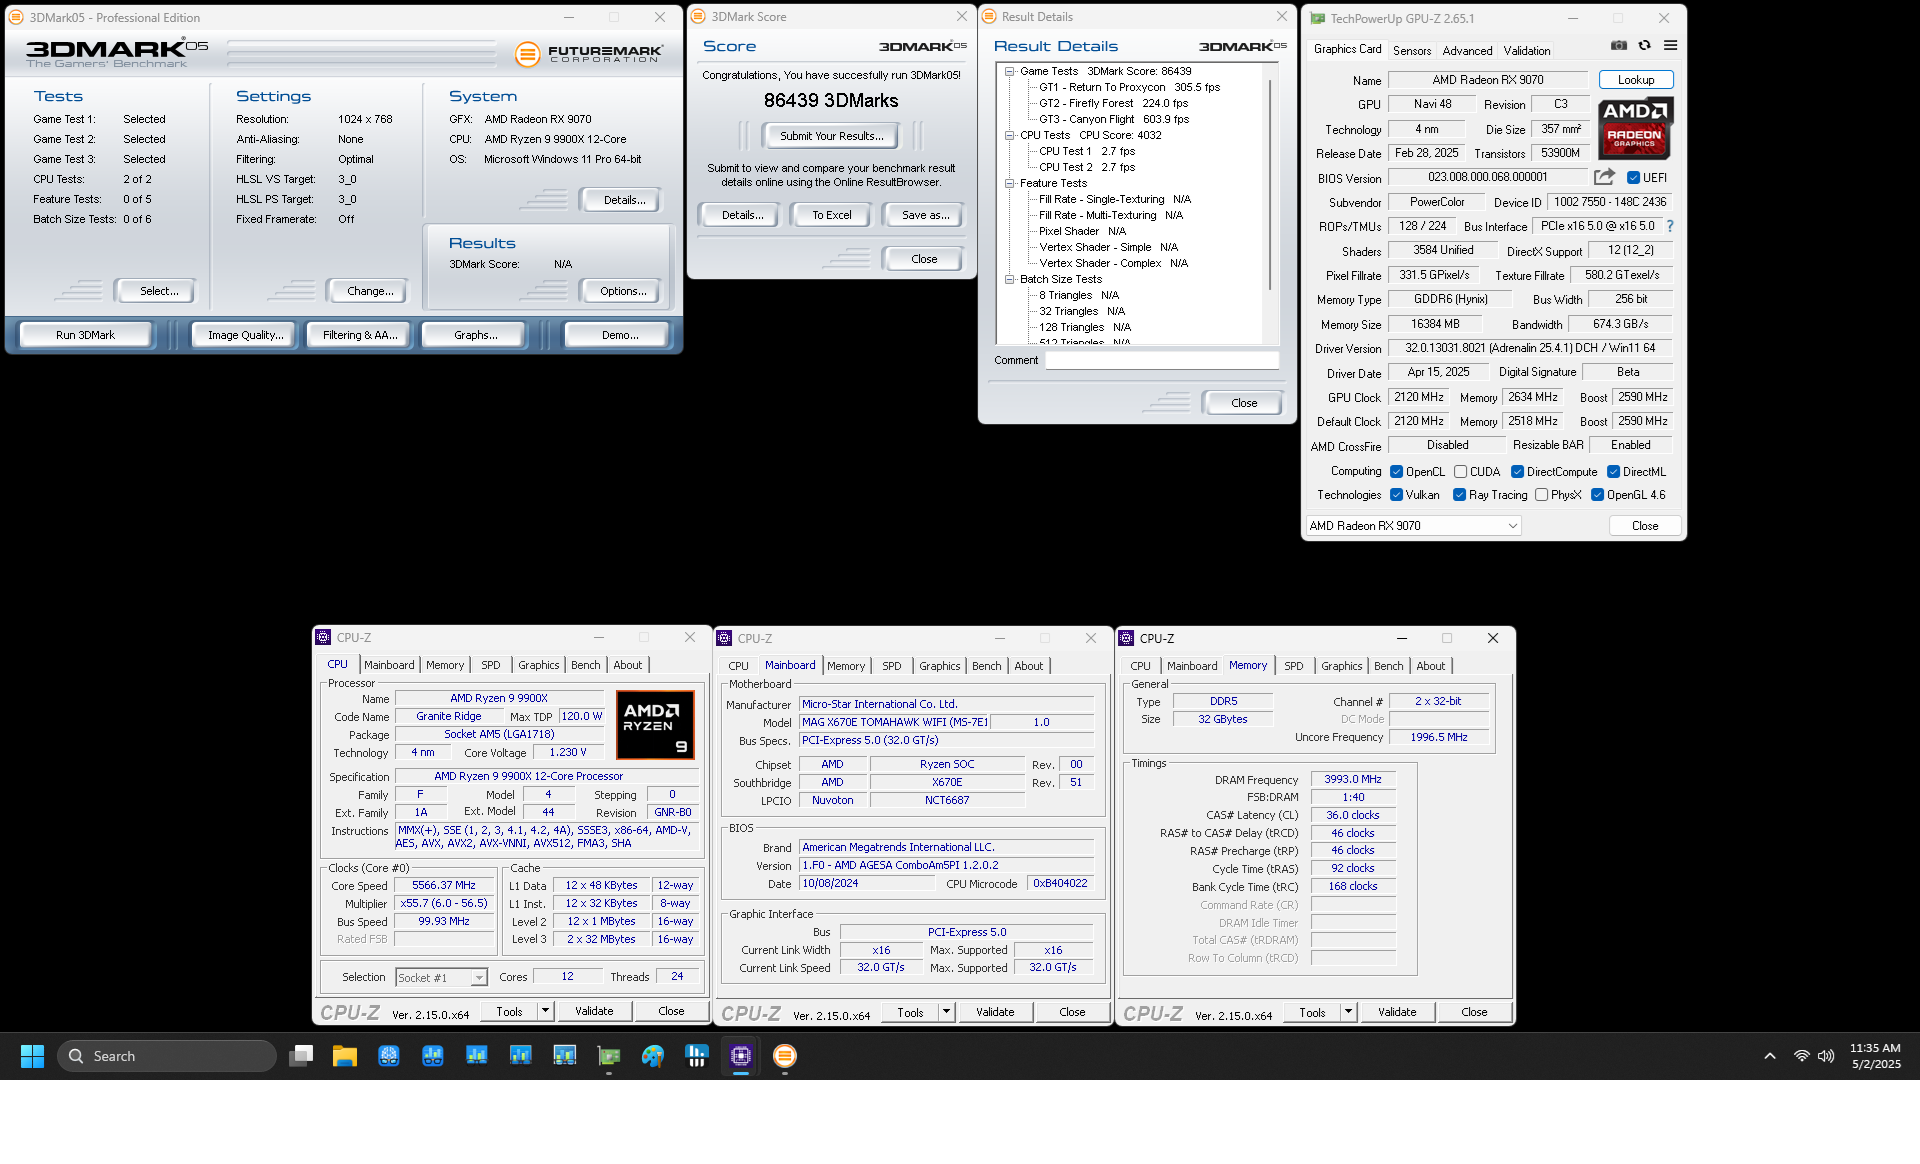Click the HWBOT bars icon in taskbar
1920x1164 pixels.
(697, 1056)
